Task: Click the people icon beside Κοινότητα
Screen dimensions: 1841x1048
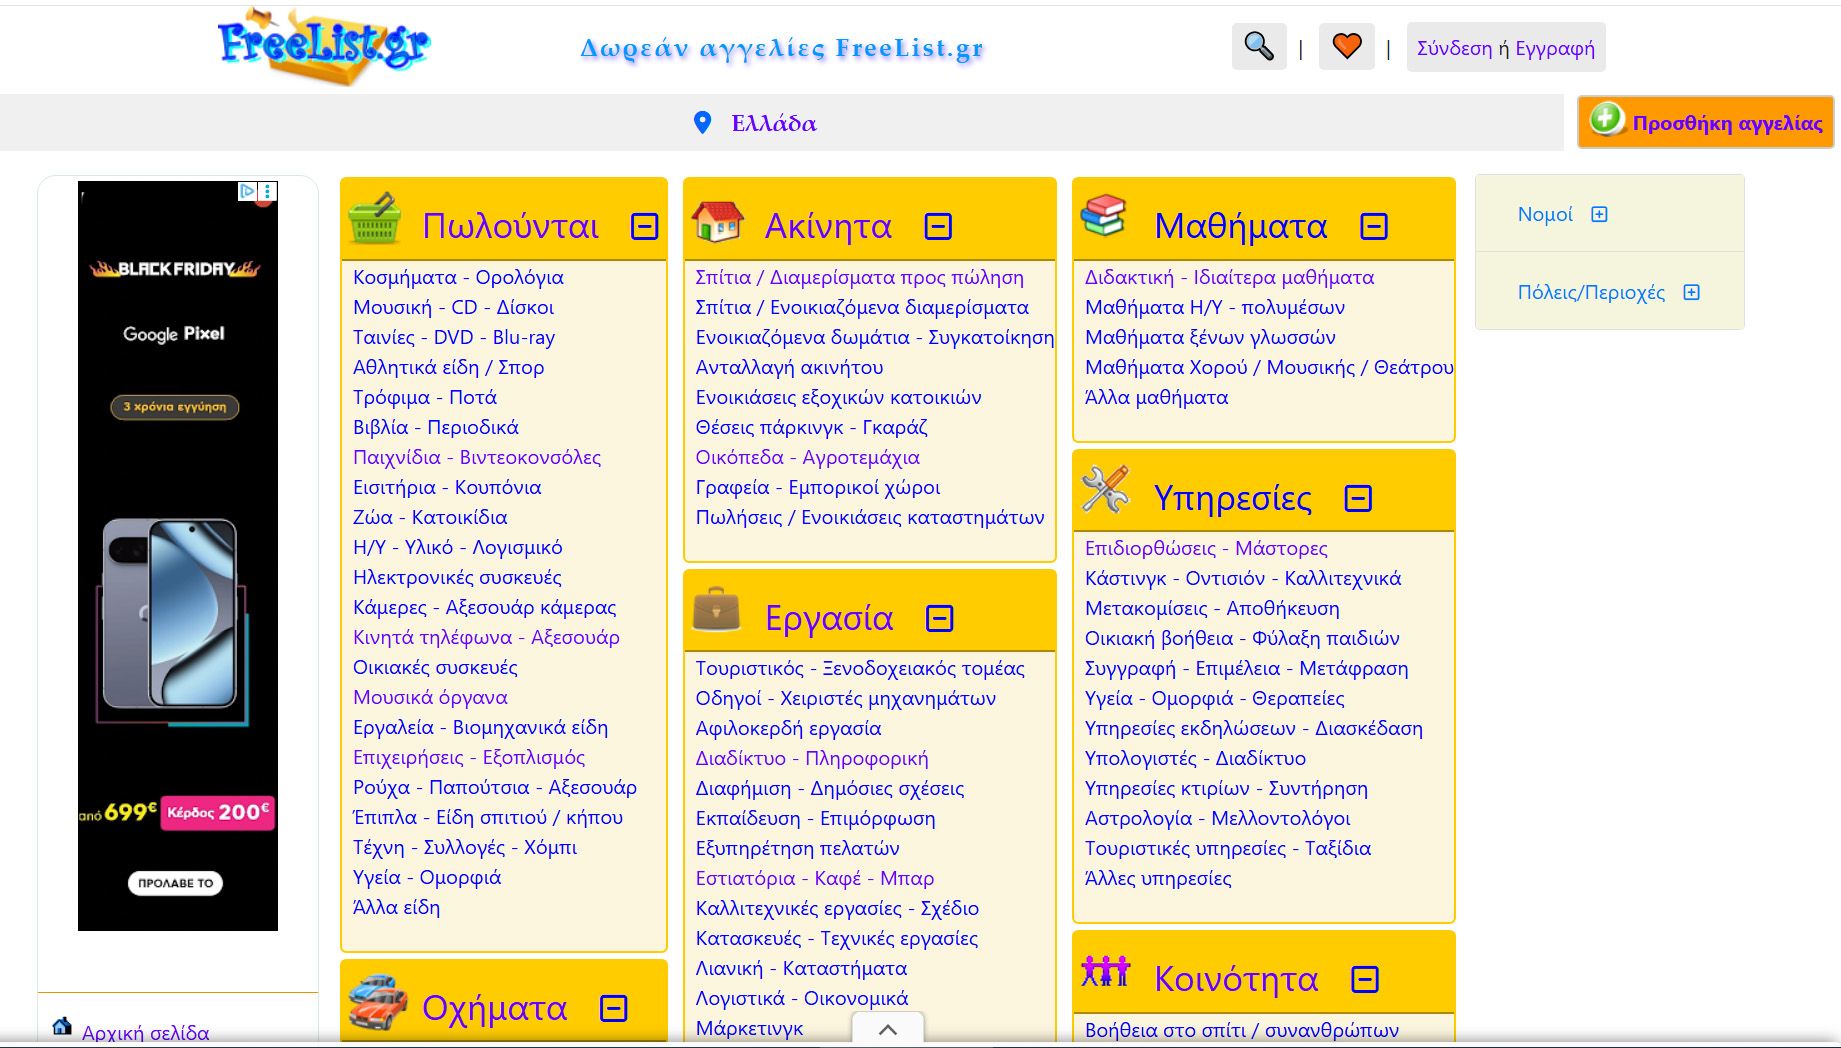Action: (1105, 972)
